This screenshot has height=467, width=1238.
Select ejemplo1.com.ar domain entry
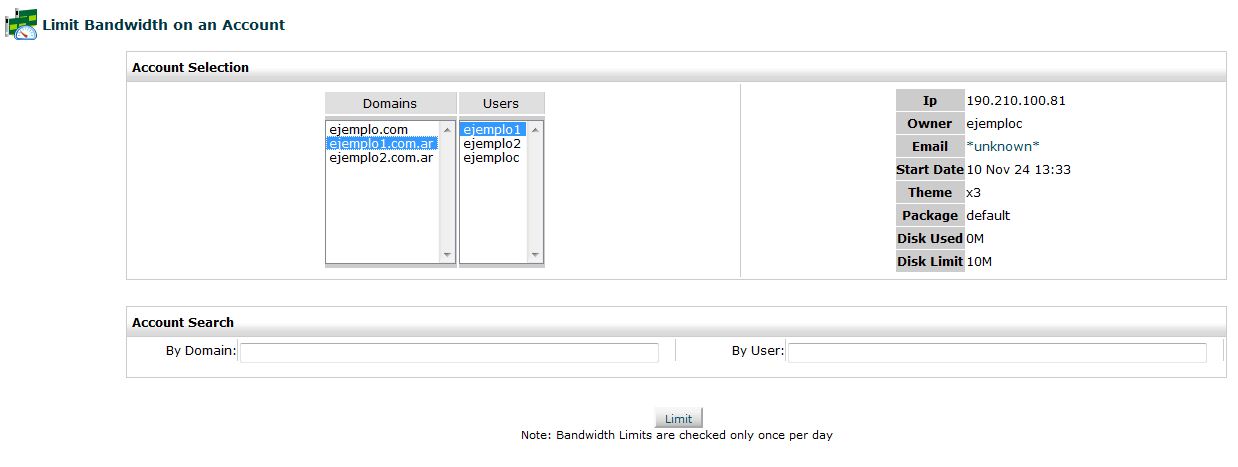381,143
